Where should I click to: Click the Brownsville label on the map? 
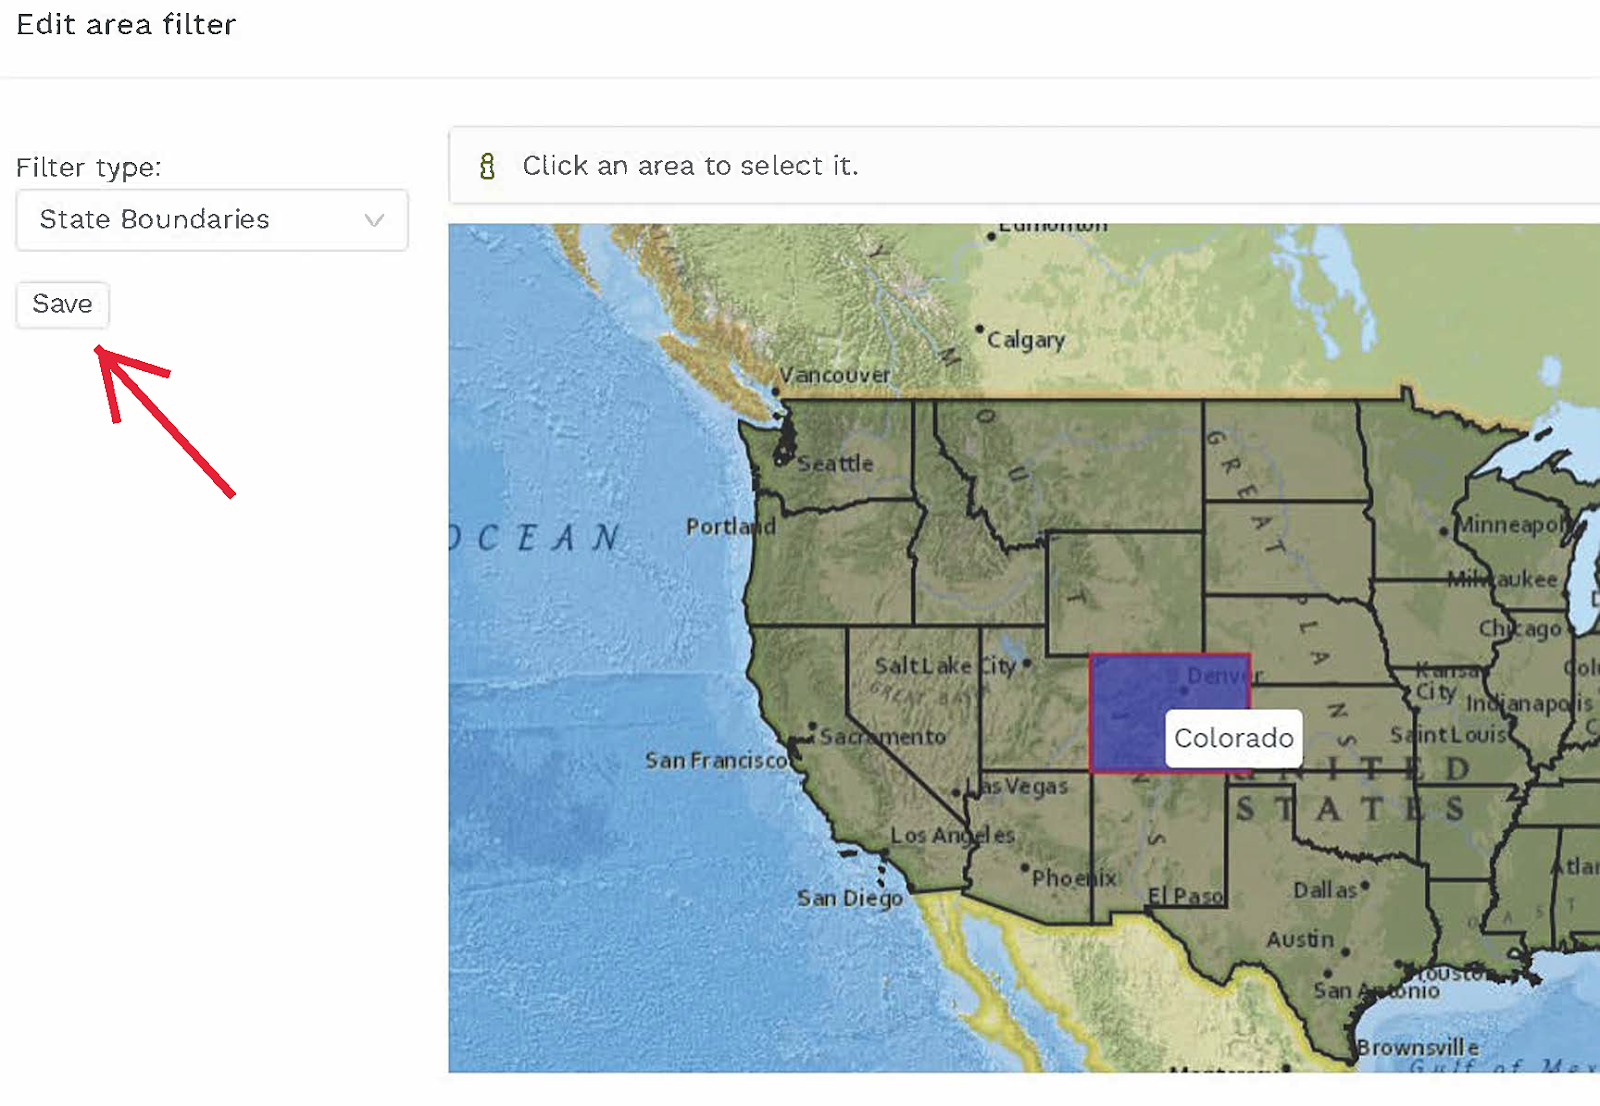(x=1417, y=1048)
